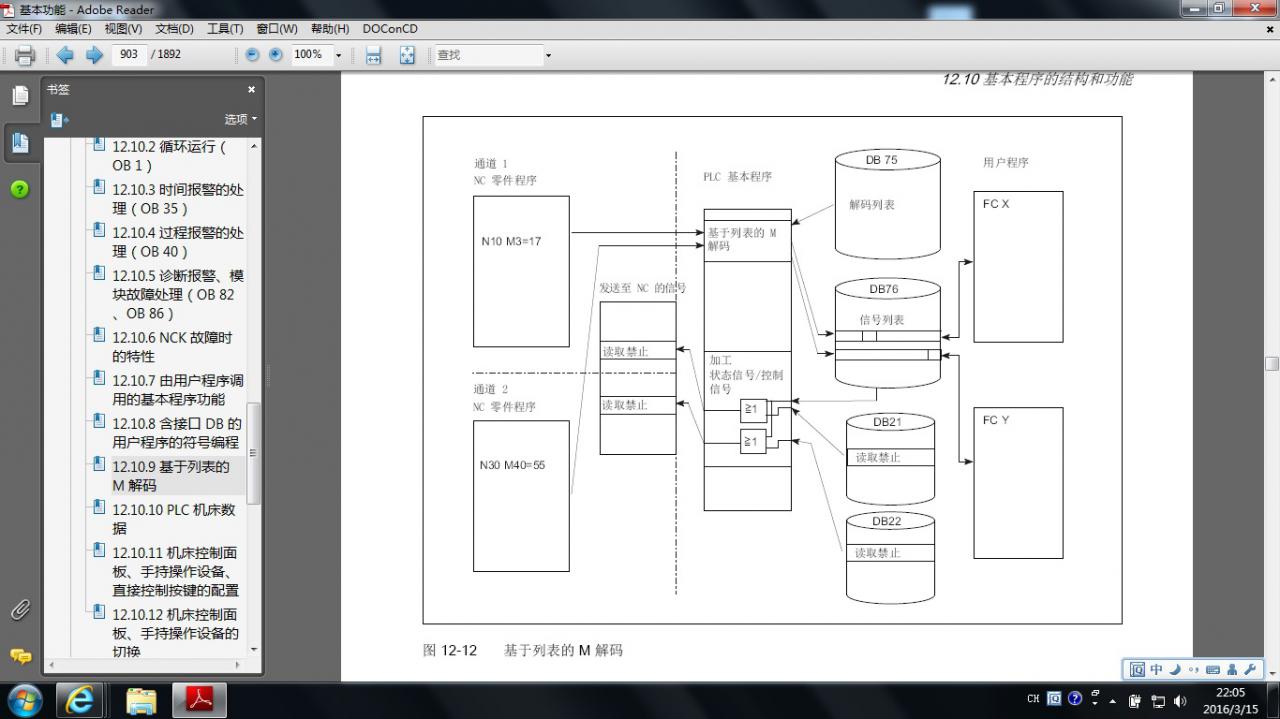1280x719 pixels.
Task: Click the page number input field
Action: 129,55
